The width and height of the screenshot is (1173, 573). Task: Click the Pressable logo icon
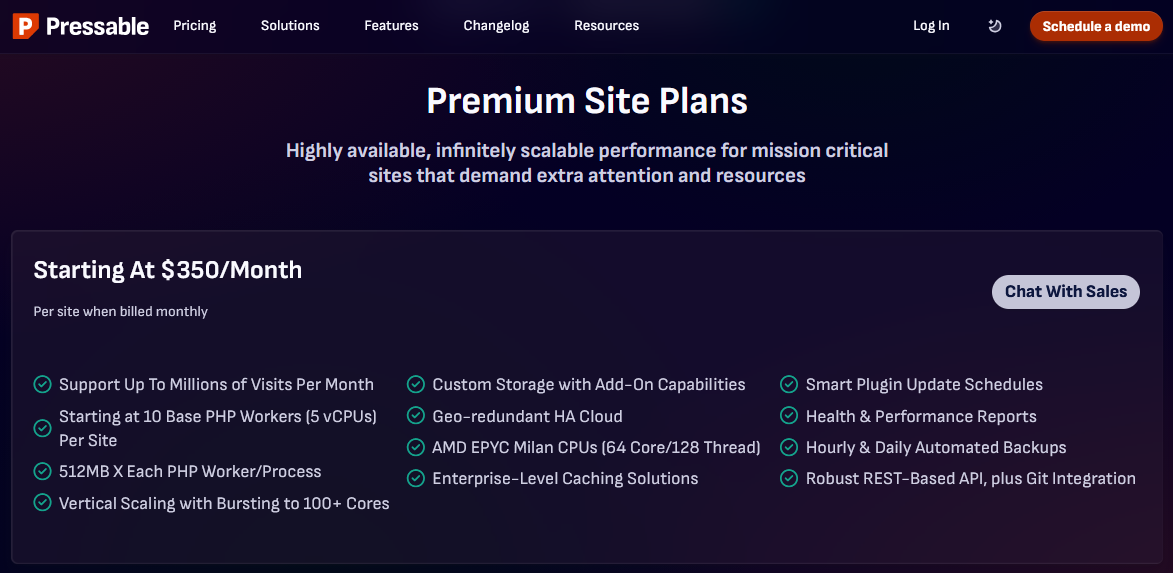tap(26, 26)
